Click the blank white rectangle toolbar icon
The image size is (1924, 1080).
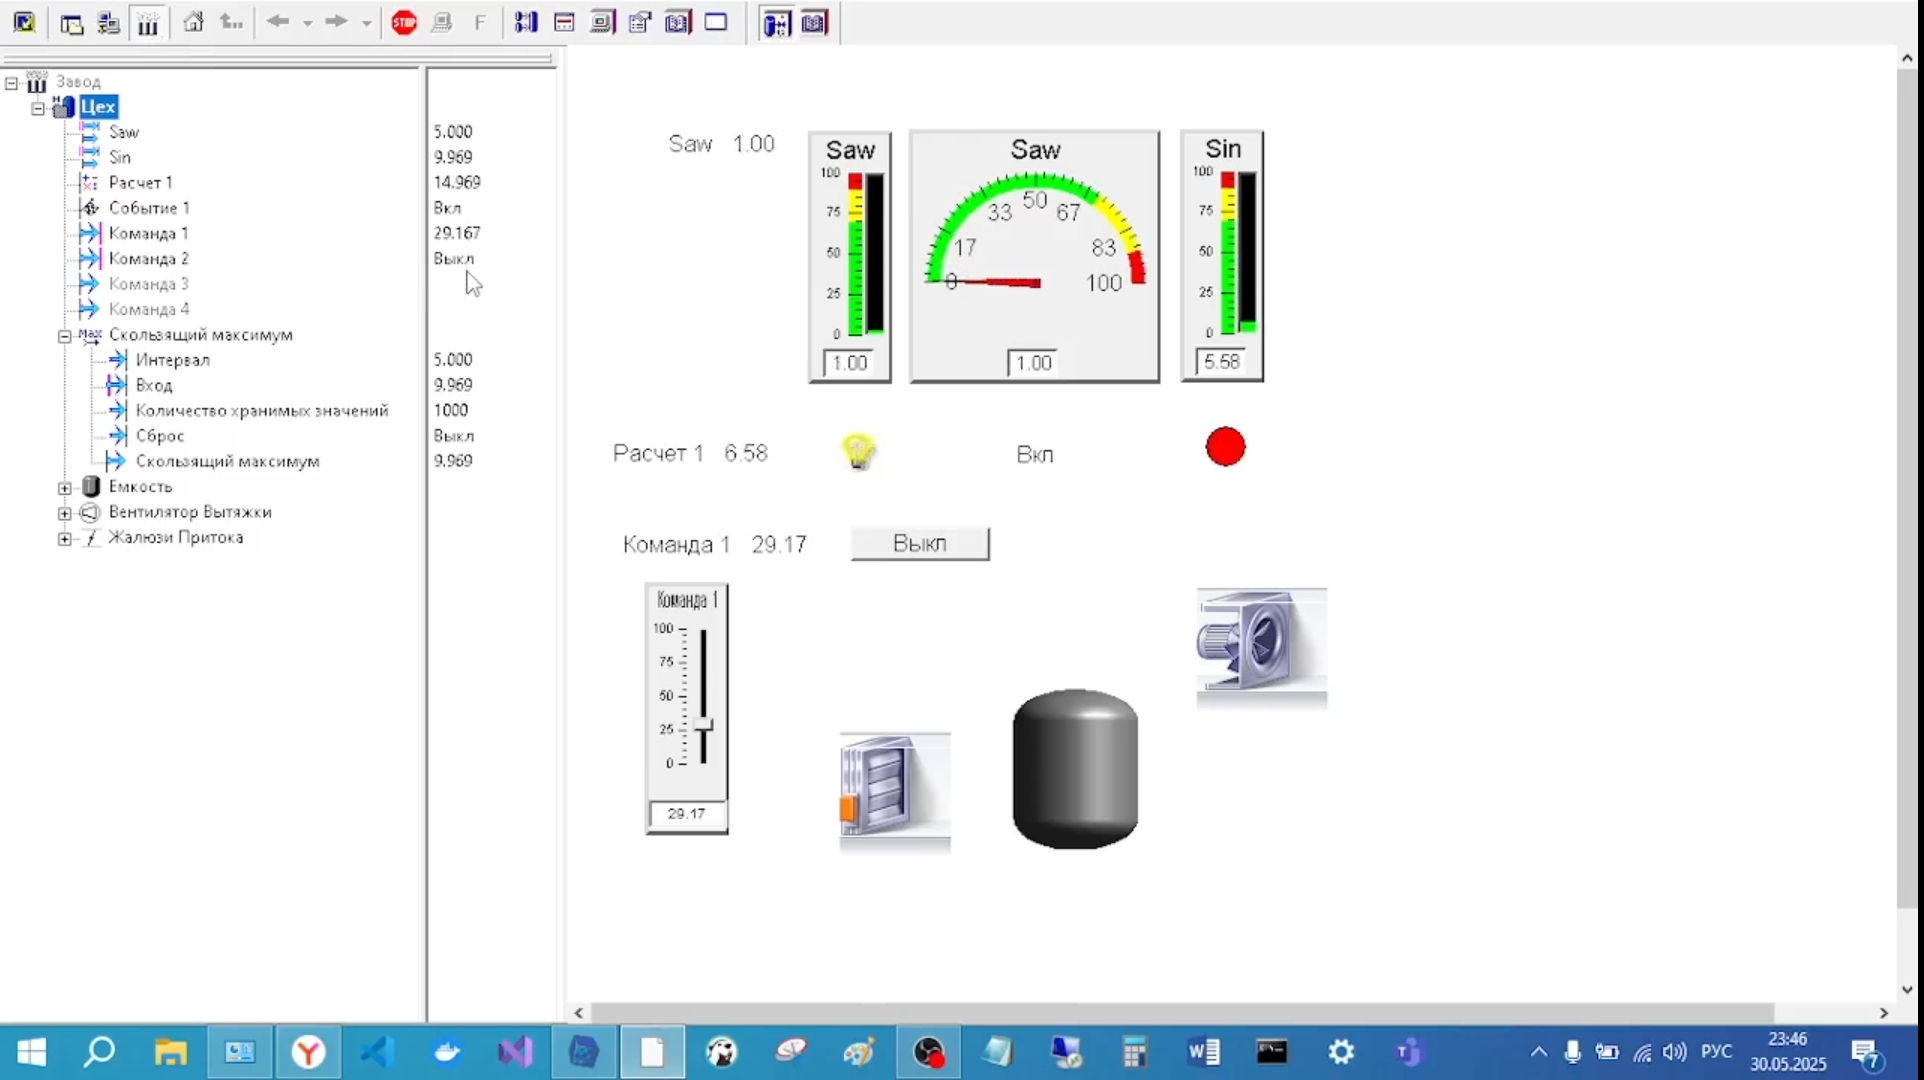point(716,22)
